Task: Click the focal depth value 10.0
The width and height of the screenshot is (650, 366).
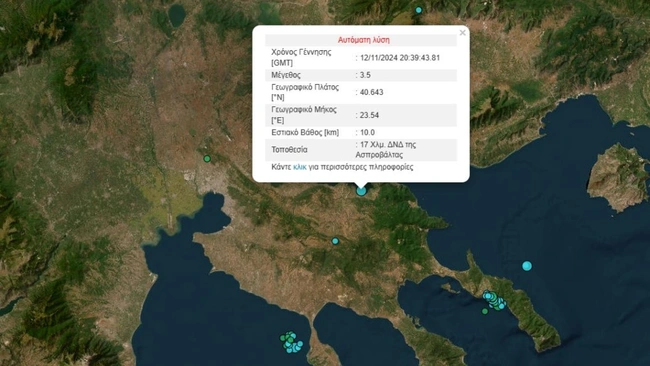Action: 367,133
